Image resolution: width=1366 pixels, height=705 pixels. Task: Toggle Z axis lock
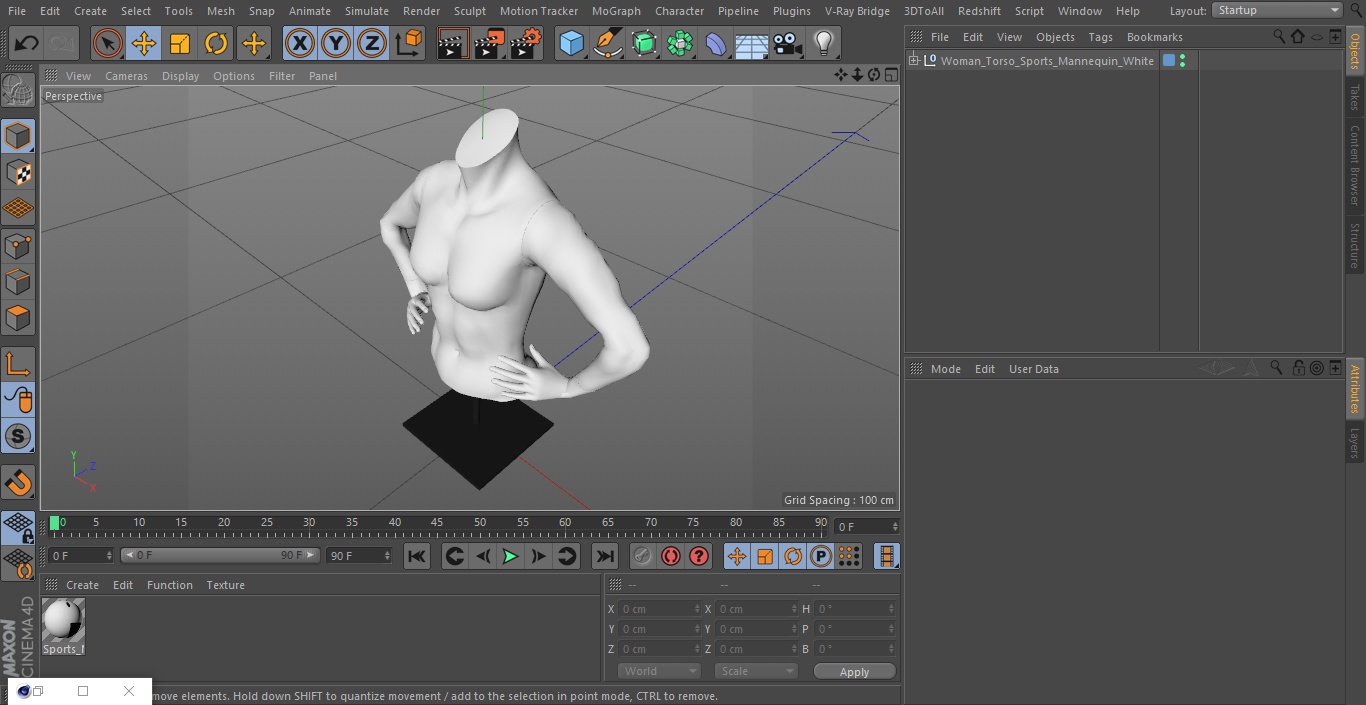[x=372, y=44]
